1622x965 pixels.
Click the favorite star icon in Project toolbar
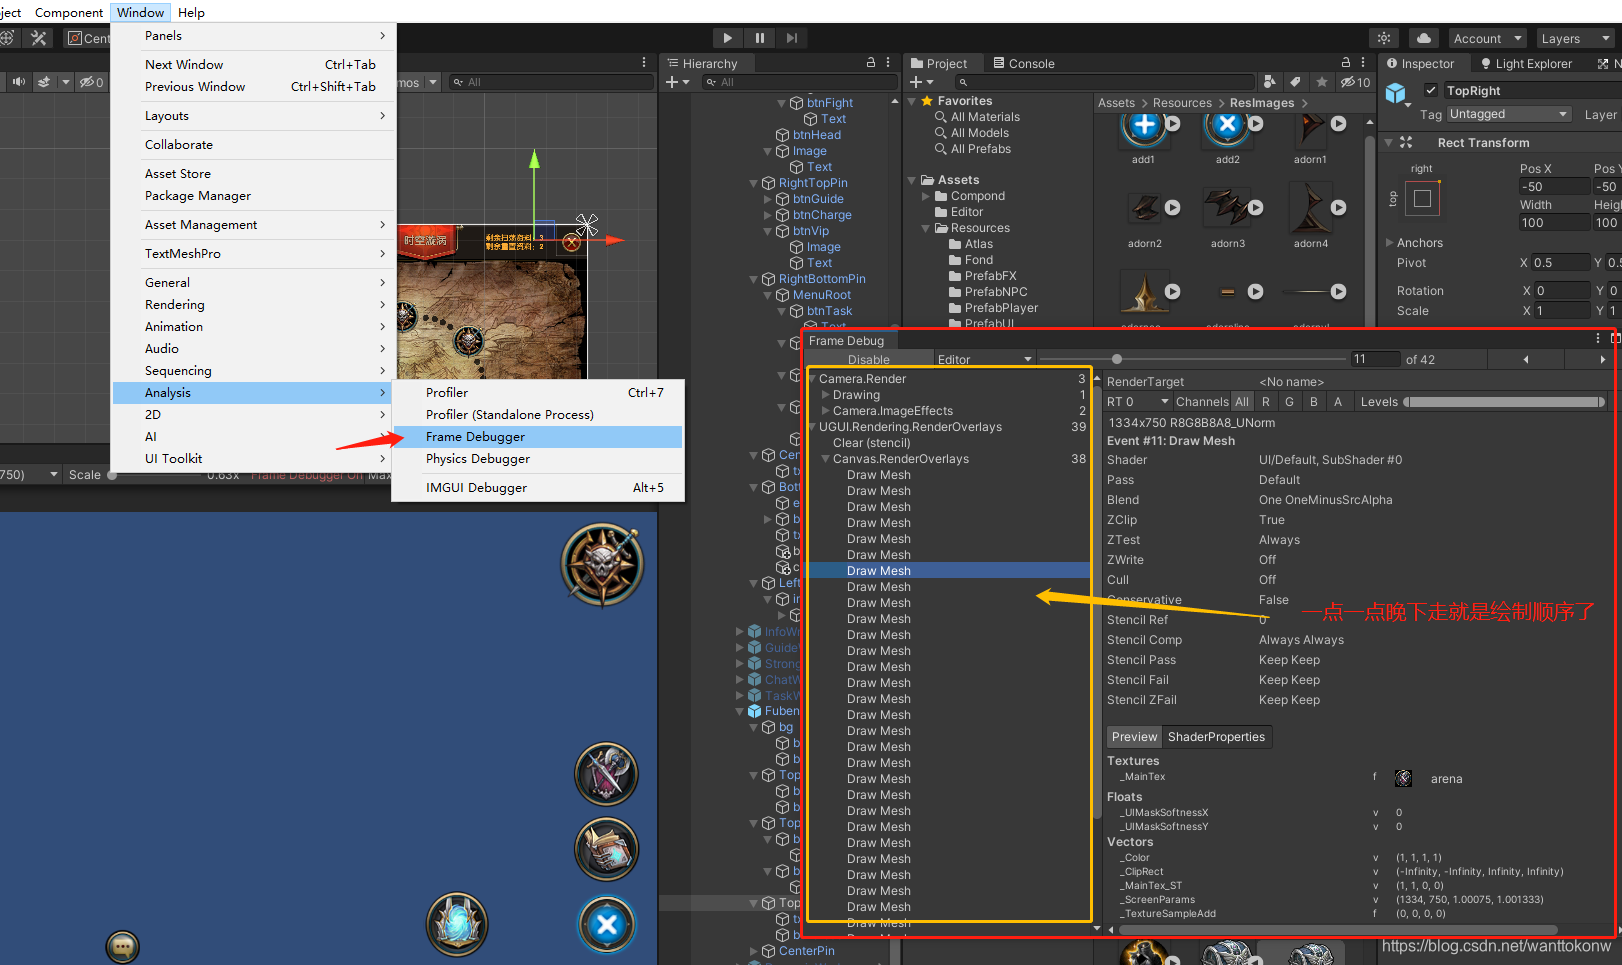[1322, 82]
